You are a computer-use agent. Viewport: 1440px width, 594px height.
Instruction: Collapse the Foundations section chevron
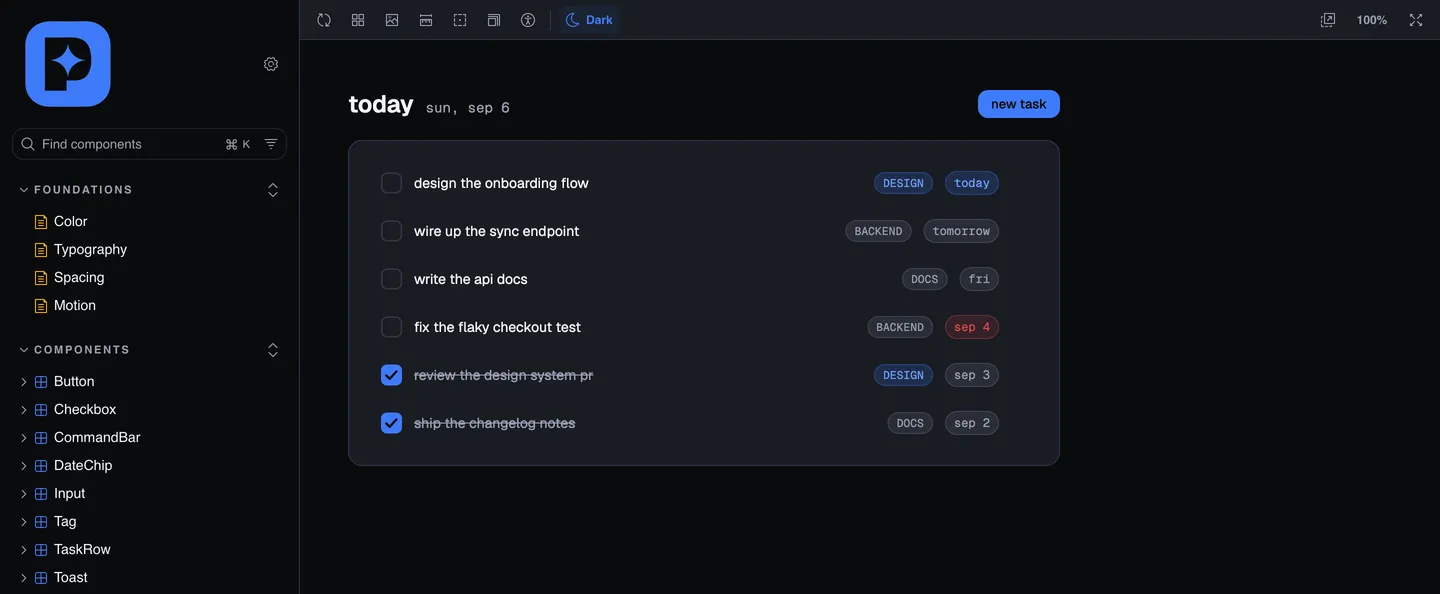(x=24, y=190)
